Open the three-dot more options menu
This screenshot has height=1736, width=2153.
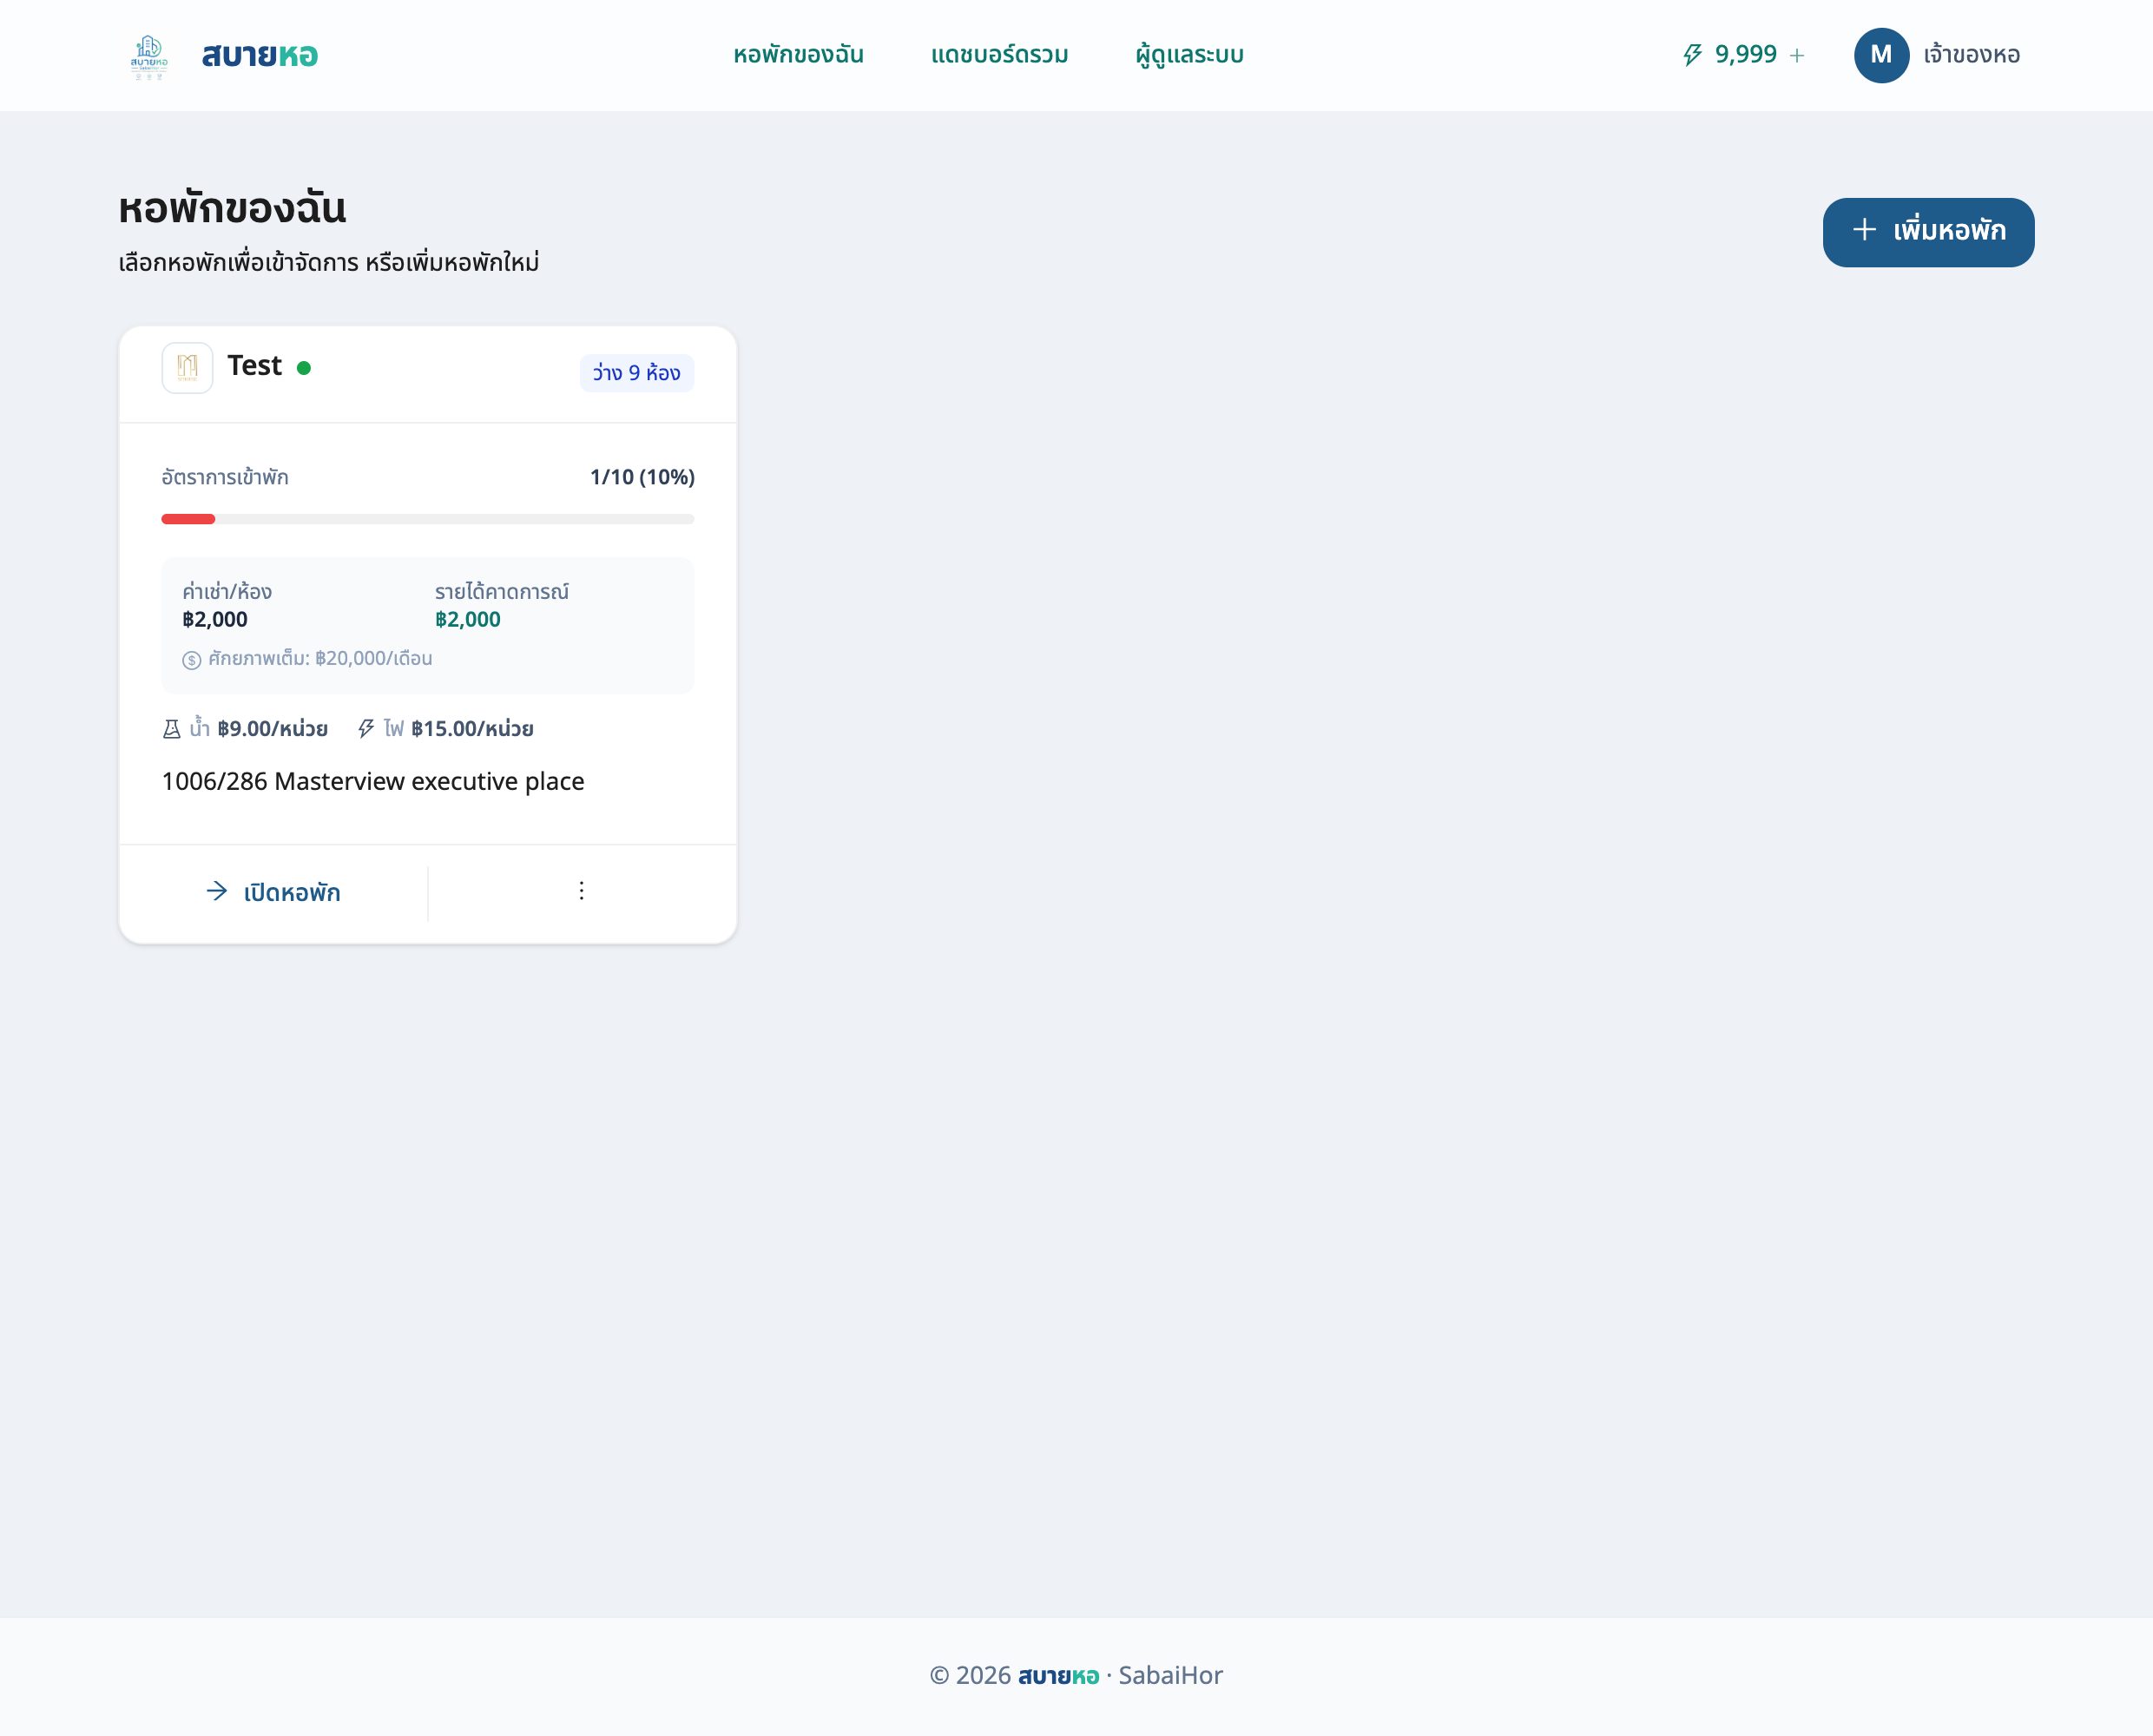[x=581, y=891]
